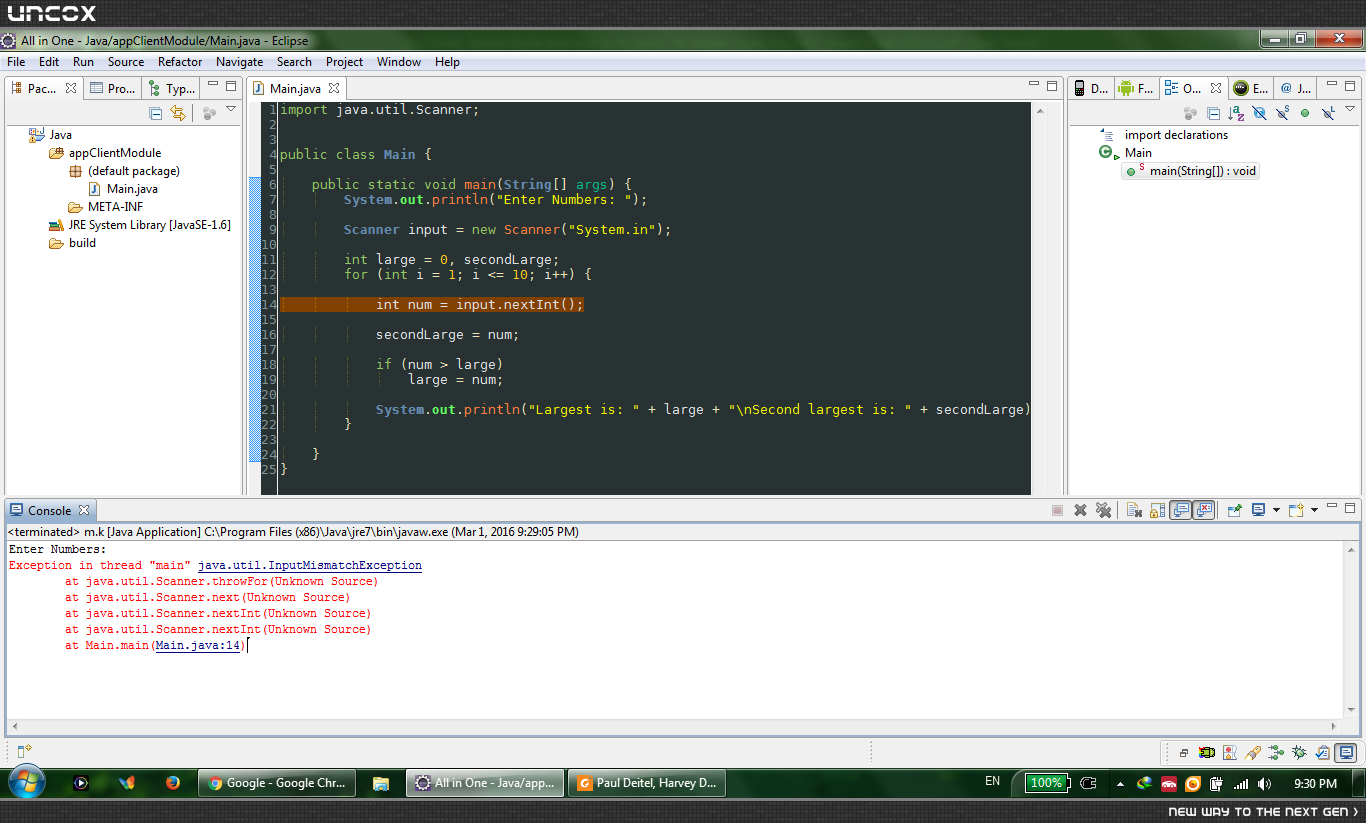Viewport: 1366px width, 823px height.
Task: Open the File menu
Action: 16,62
